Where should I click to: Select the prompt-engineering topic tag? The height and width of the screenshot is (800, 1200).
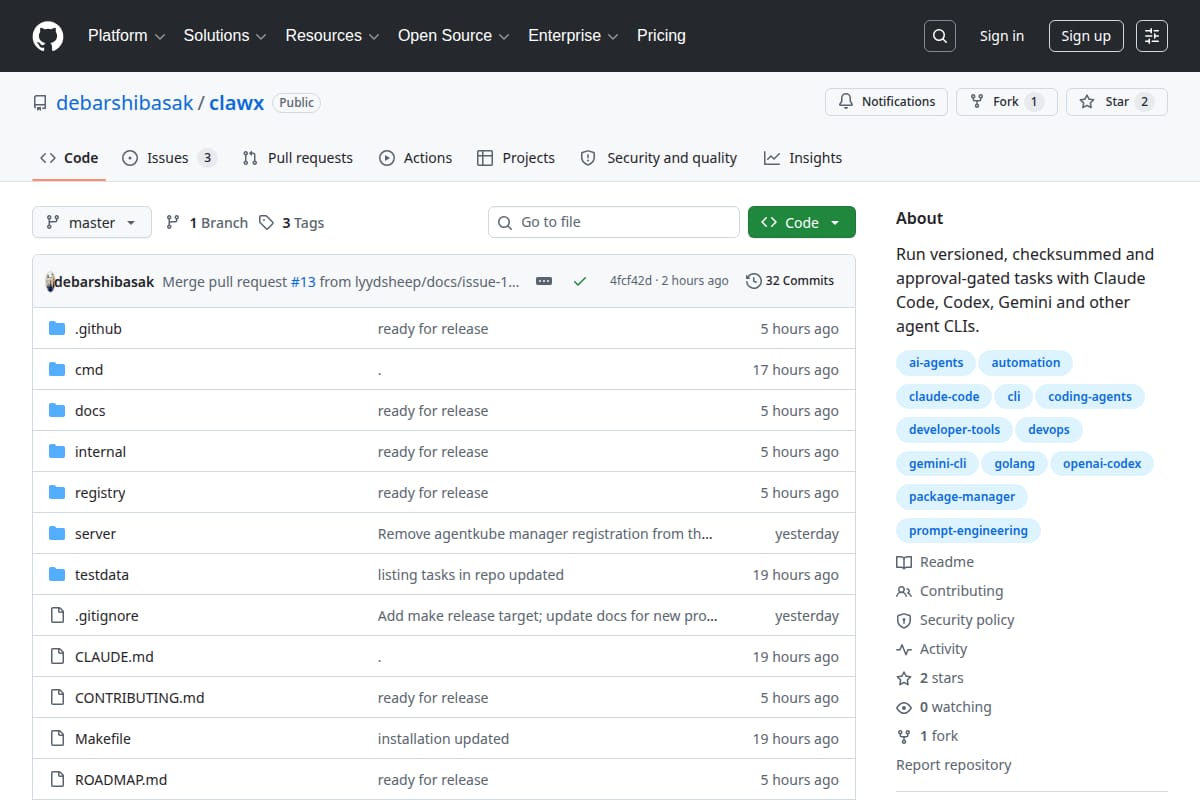click(x=968, y=531)
